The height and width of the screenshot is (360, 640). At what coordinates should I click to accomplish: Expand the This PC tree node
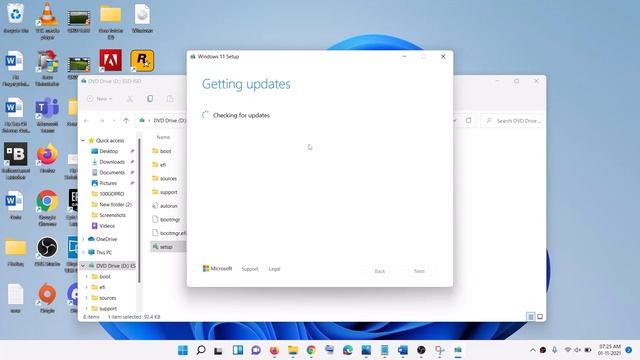point(83,252)
